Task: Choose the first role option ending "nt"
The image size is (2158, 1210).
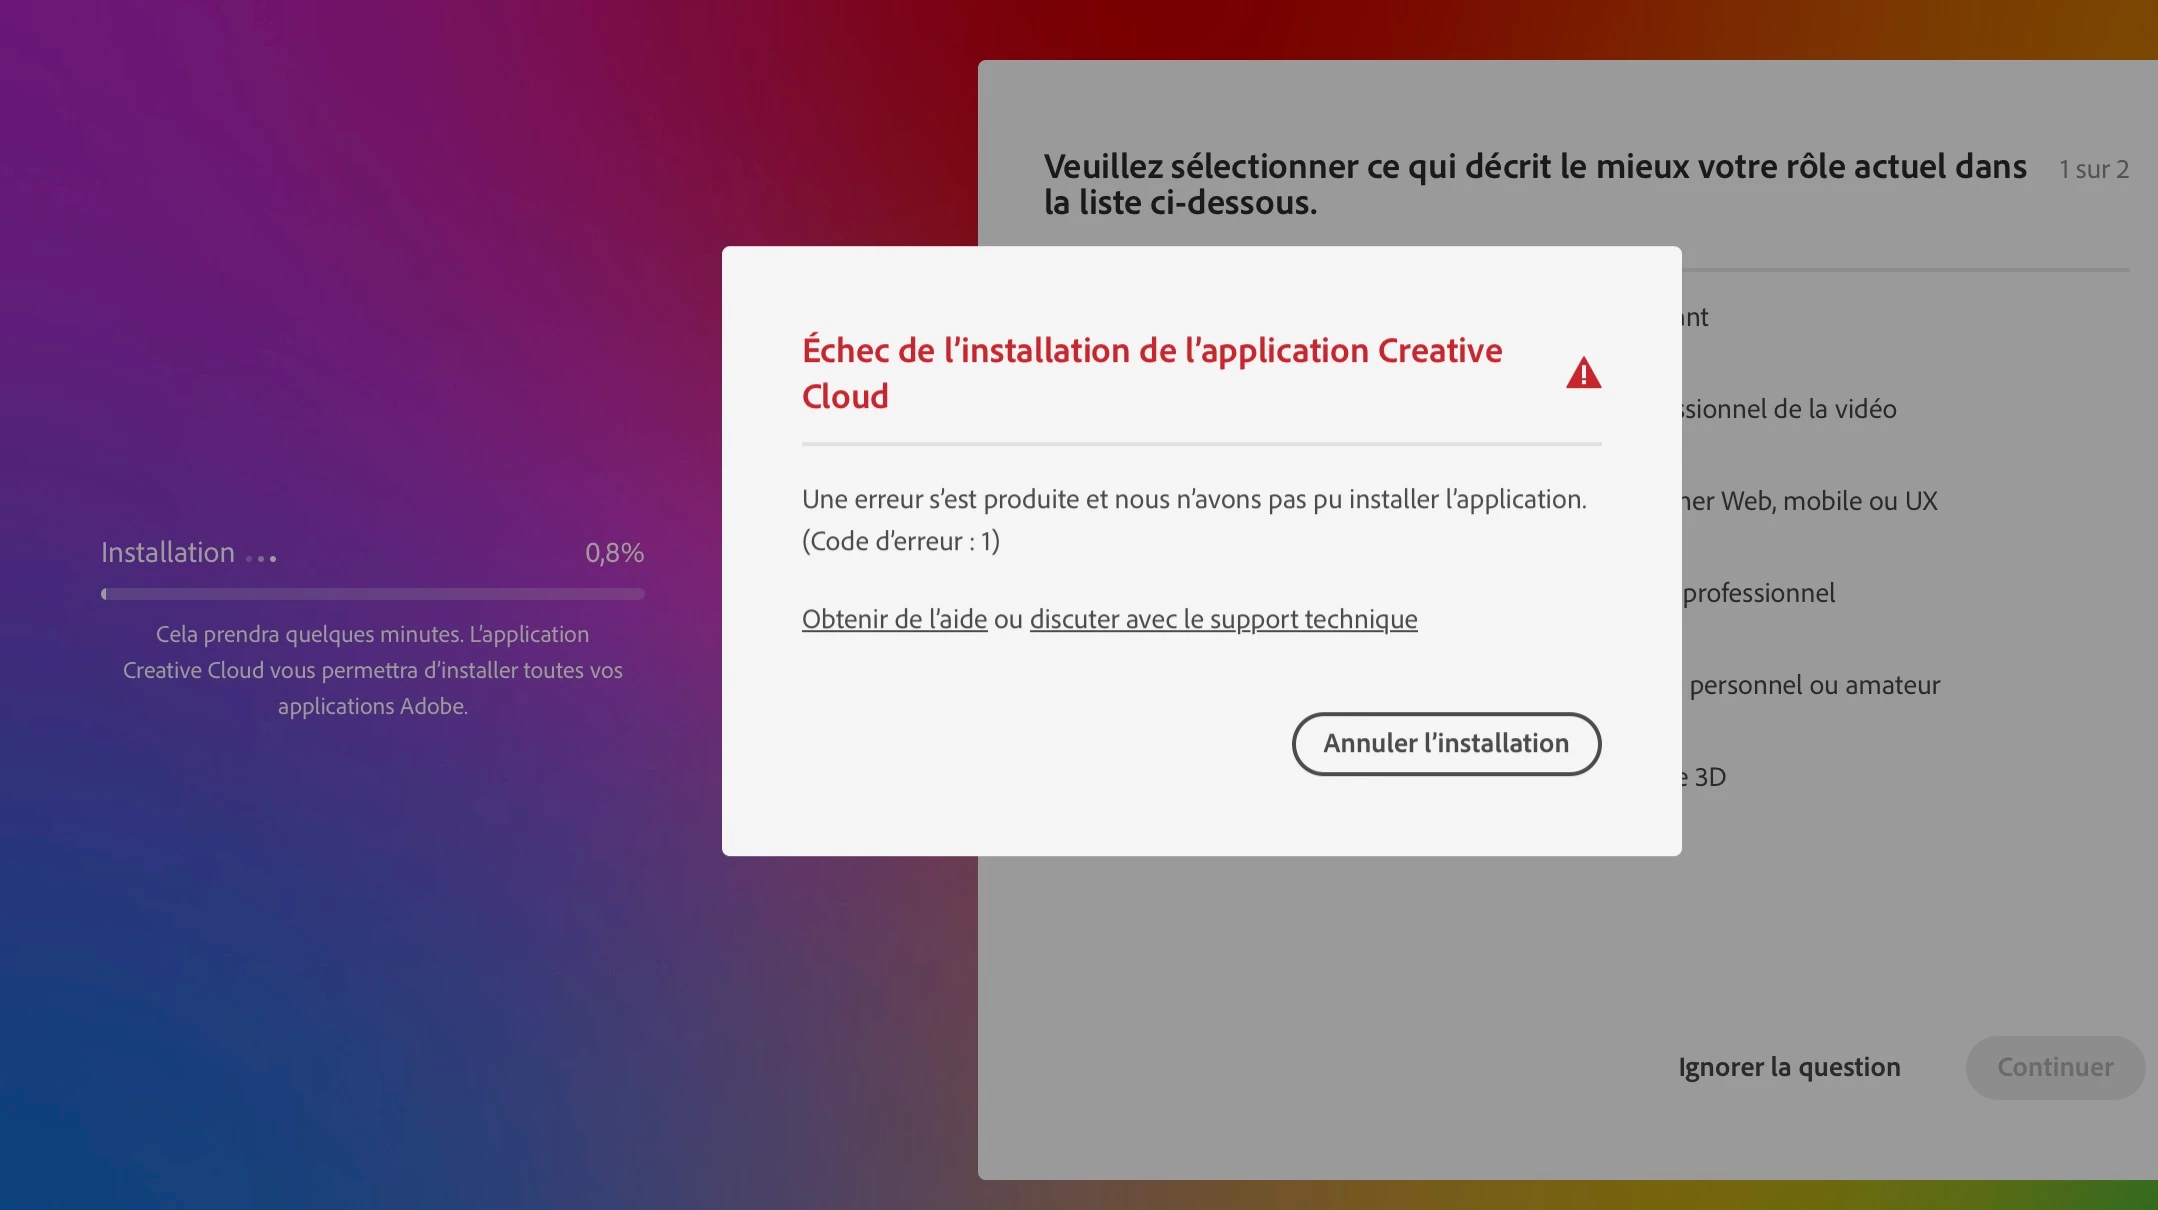Action: (x=1696, y=318)
